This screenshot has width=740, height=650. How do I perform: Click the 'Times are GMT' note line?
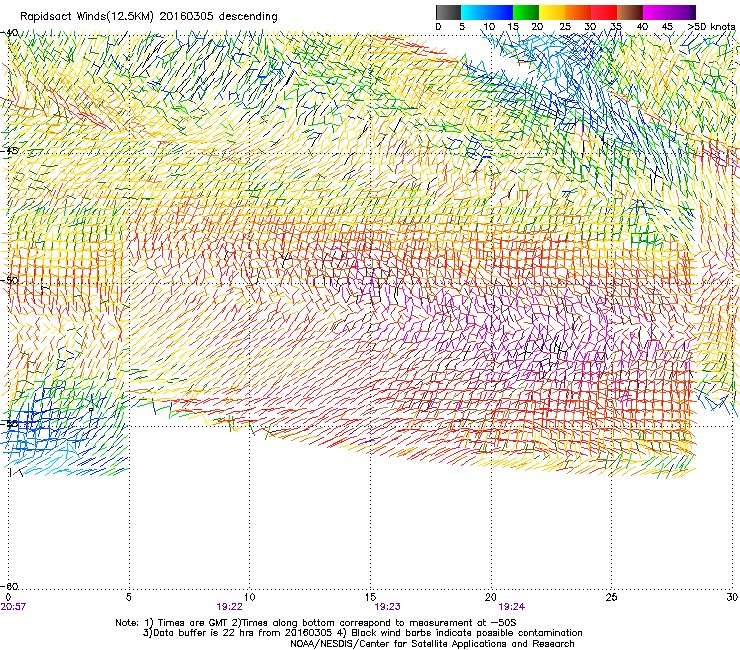pos(316,623)
